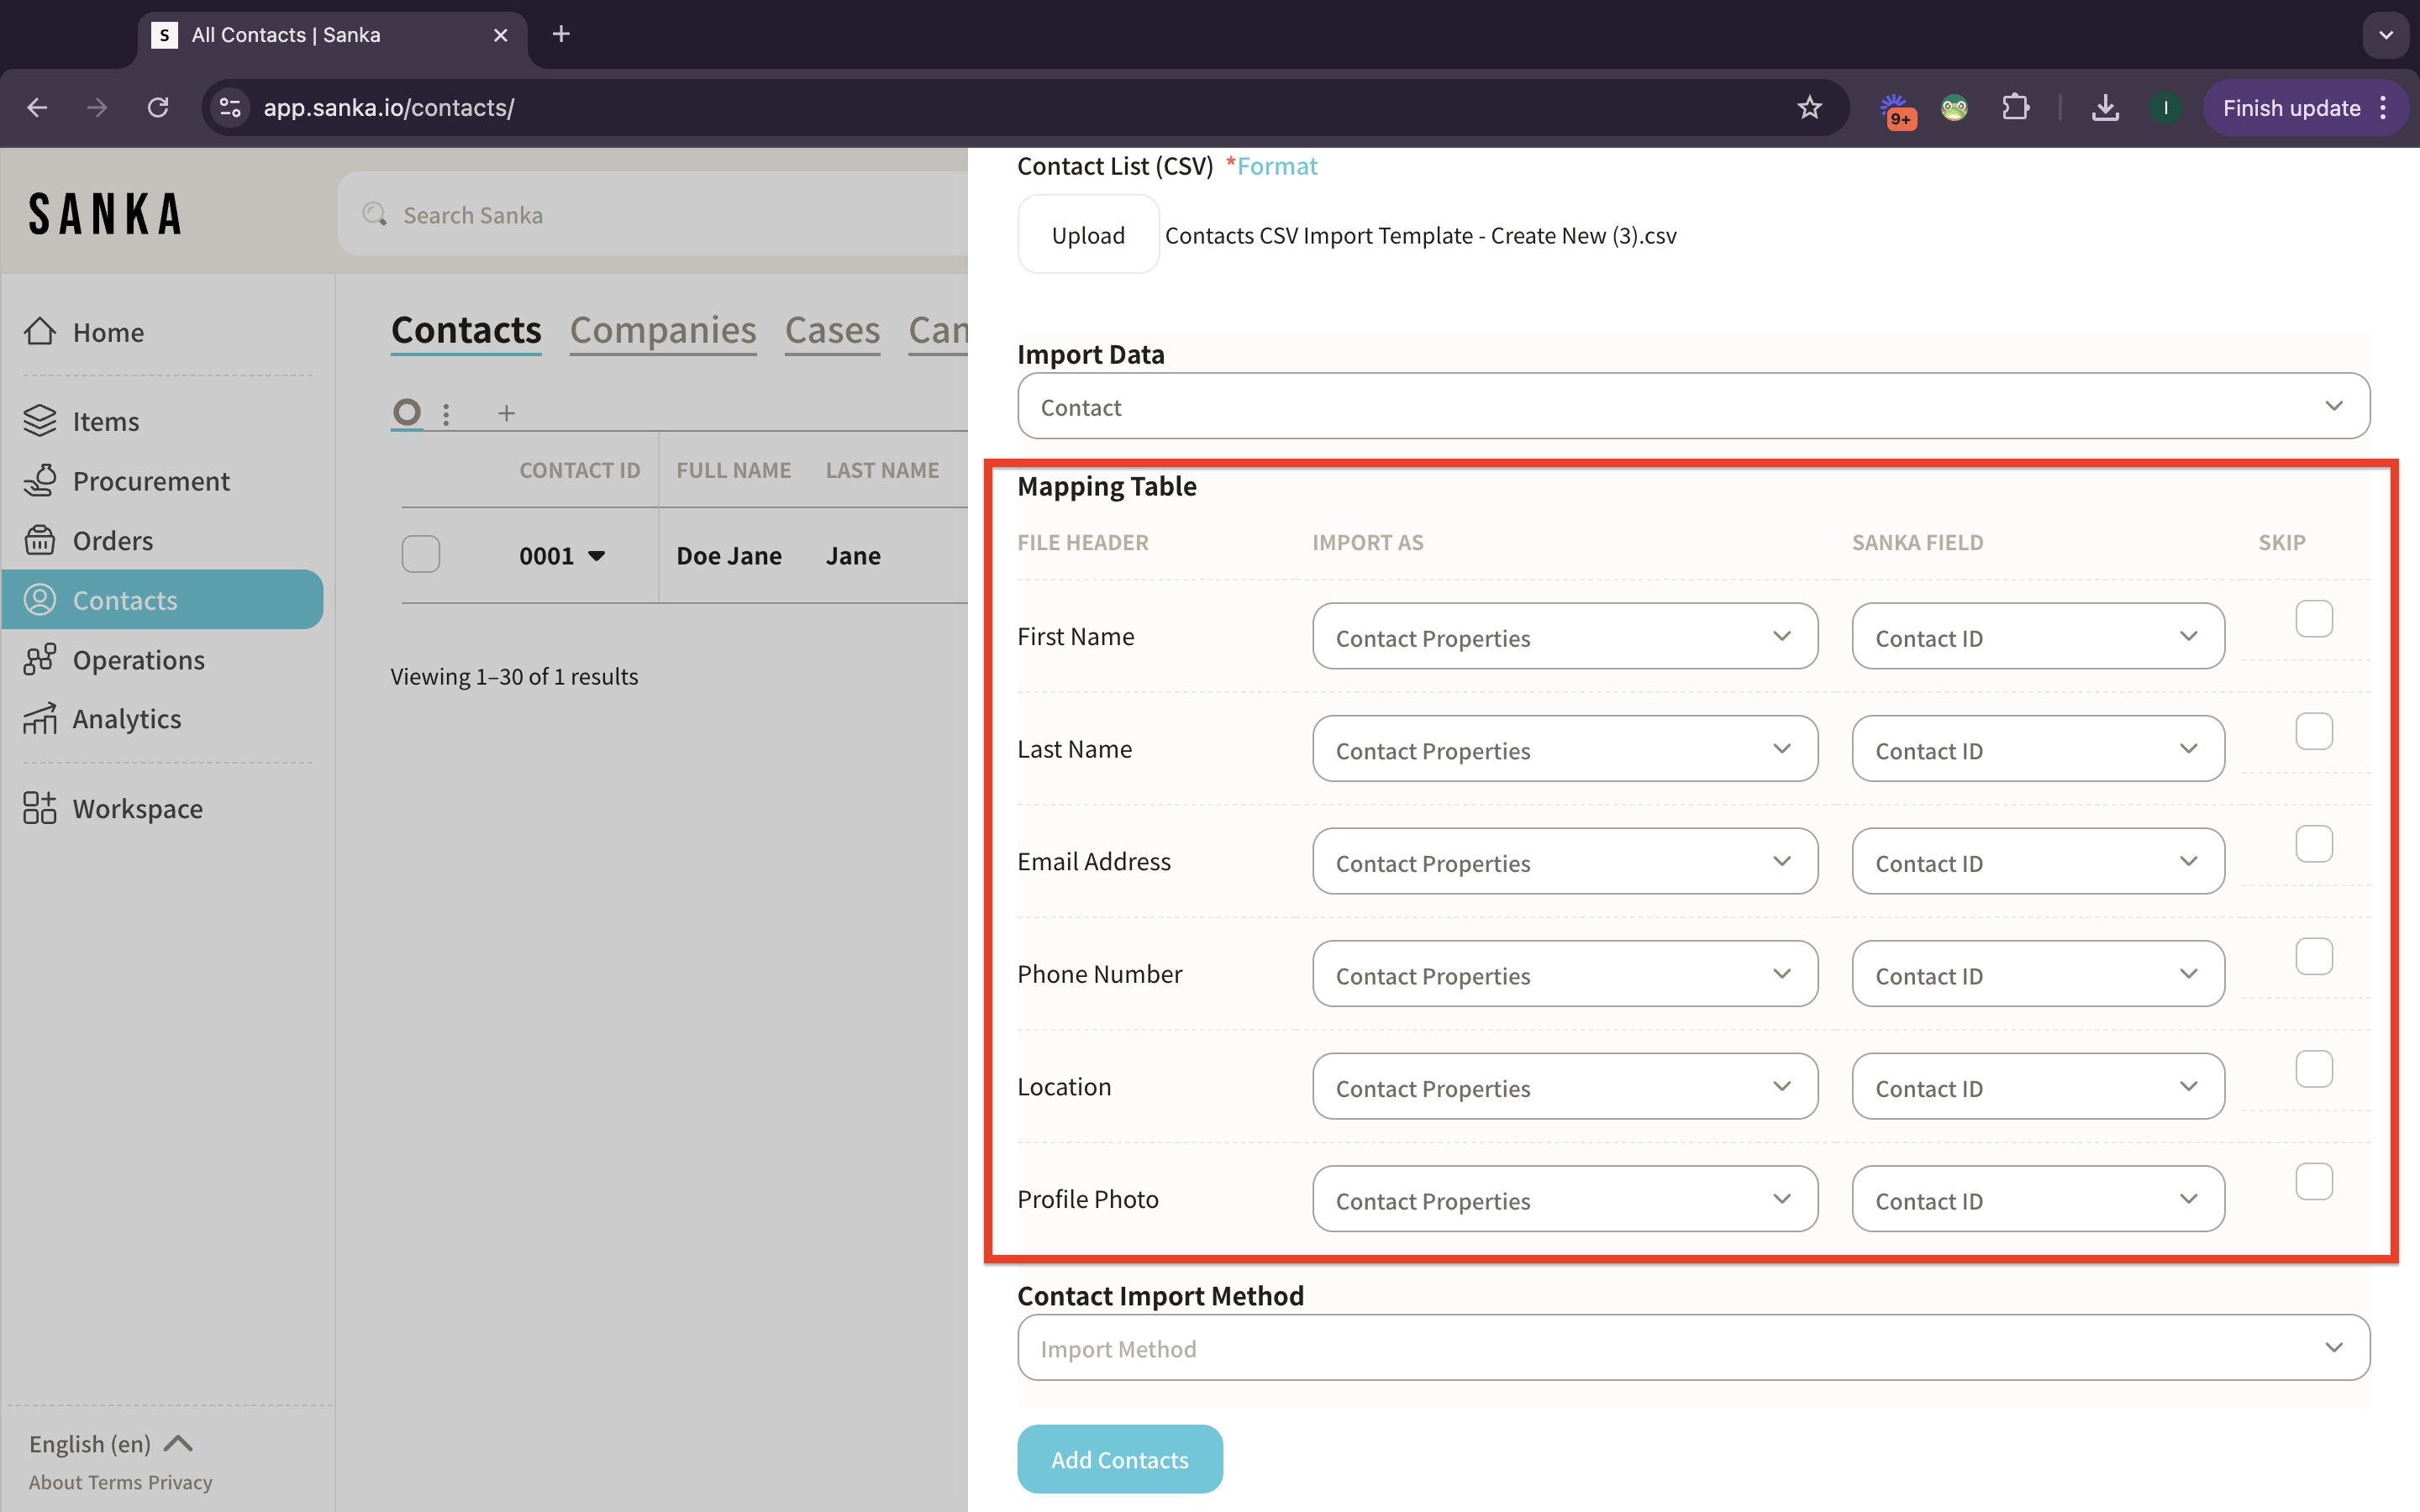Open browser downloads icon
This screenshot has height=1512, width=2420.
click(x=2105, y=108)
